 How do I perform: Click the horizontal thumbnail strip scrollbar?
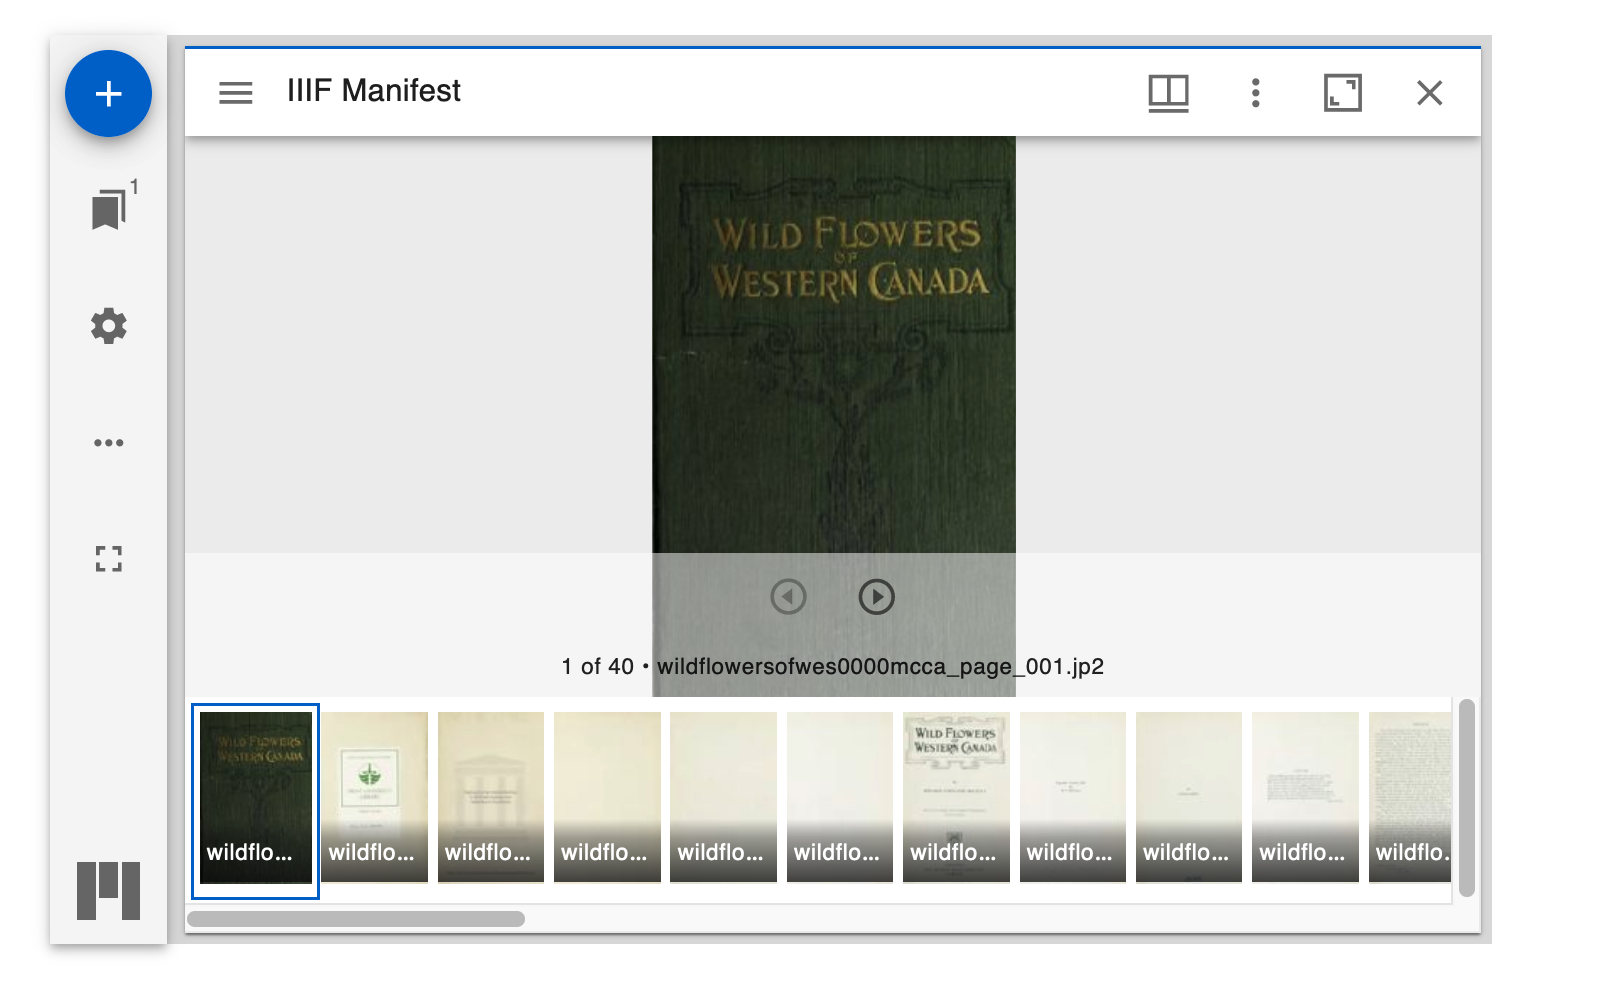click(x=358, y=918)
